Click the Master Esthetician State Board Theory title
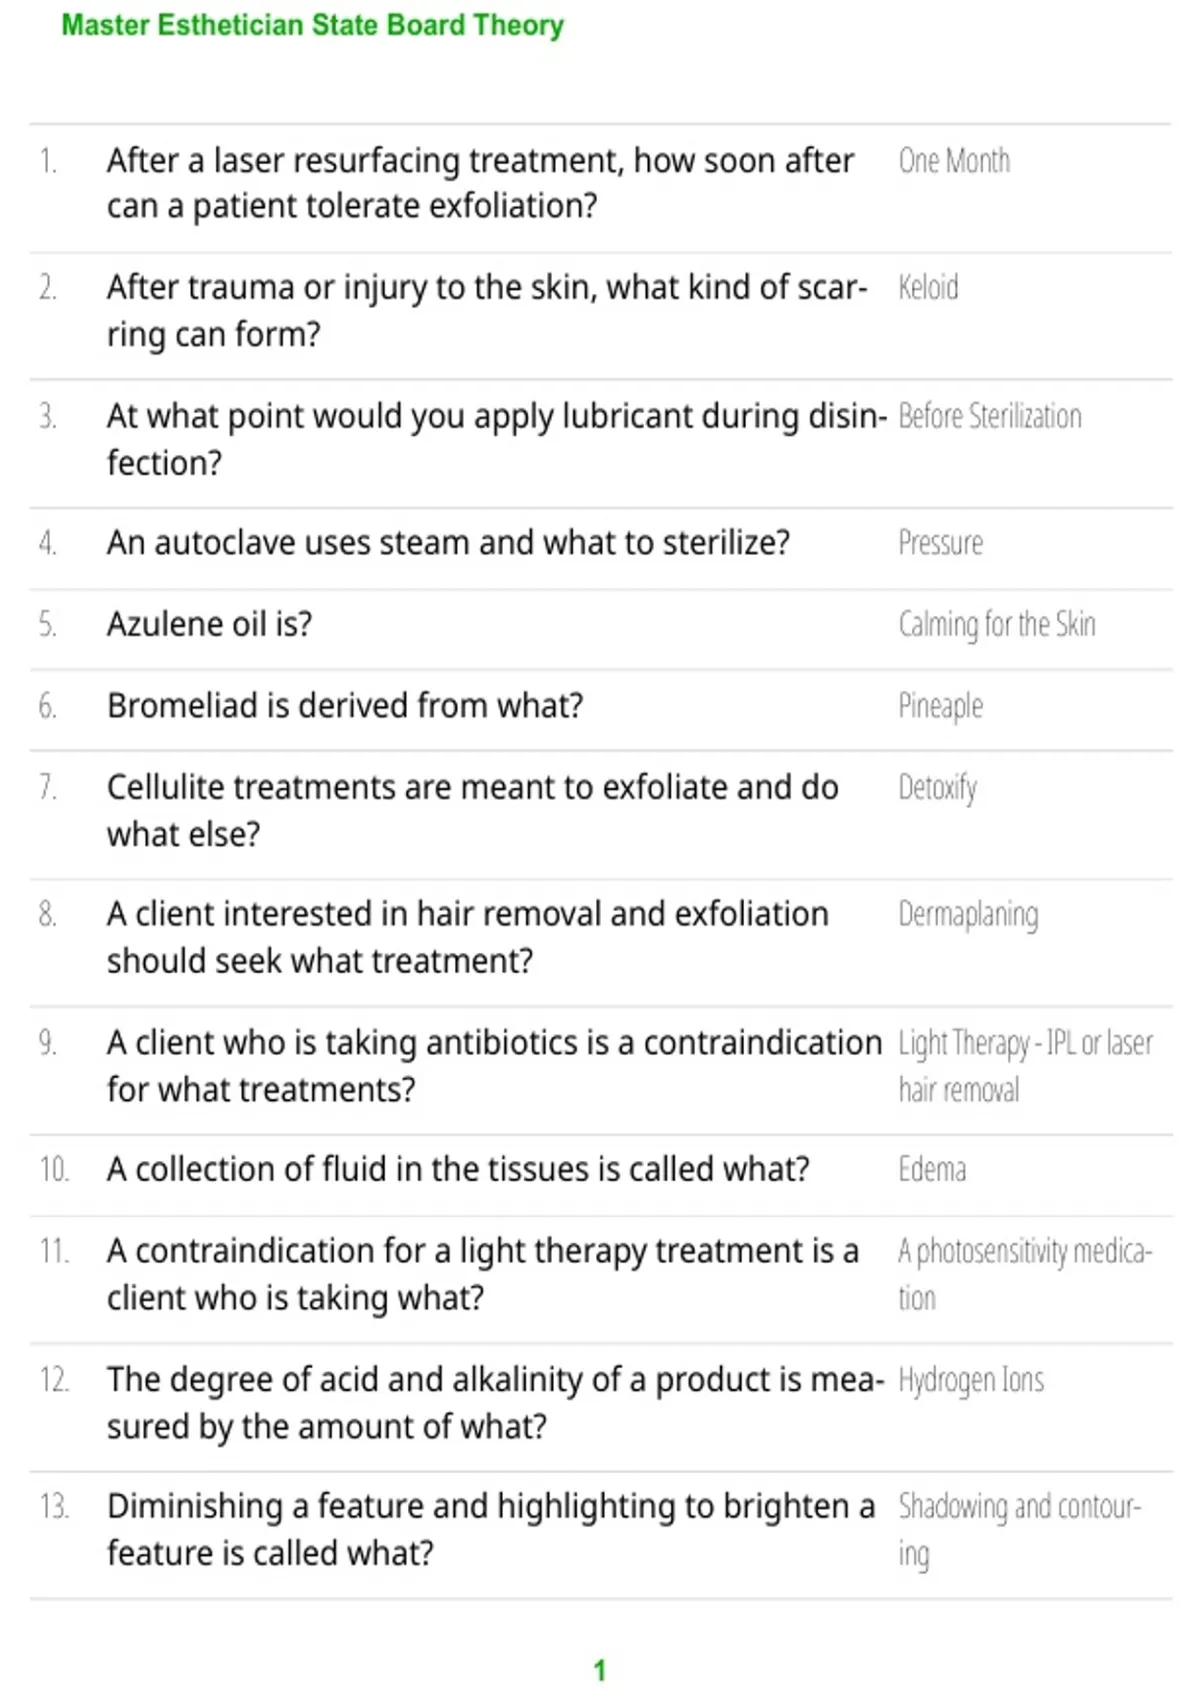 (x=313, y=25)
